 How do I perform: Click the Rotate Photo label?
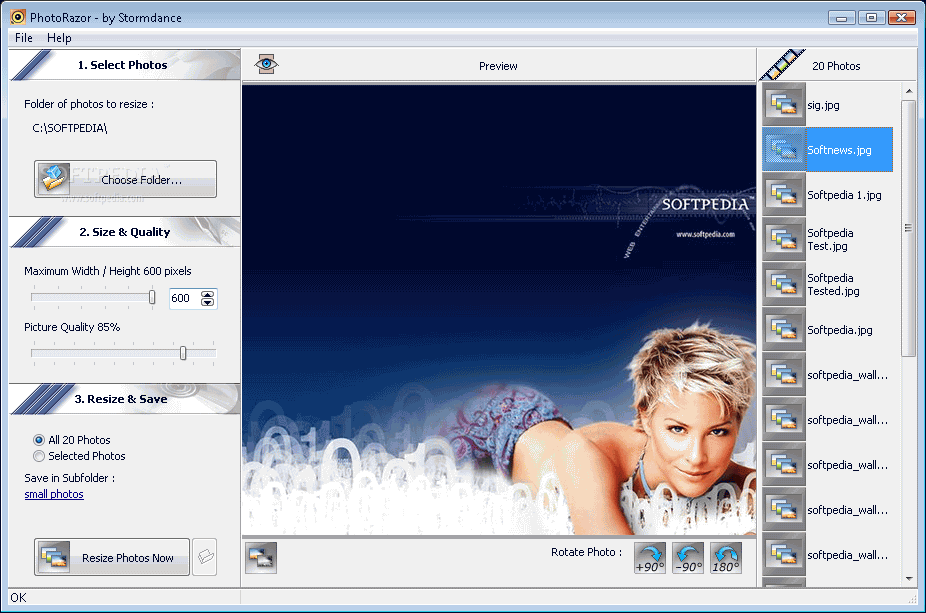point(586,552)
